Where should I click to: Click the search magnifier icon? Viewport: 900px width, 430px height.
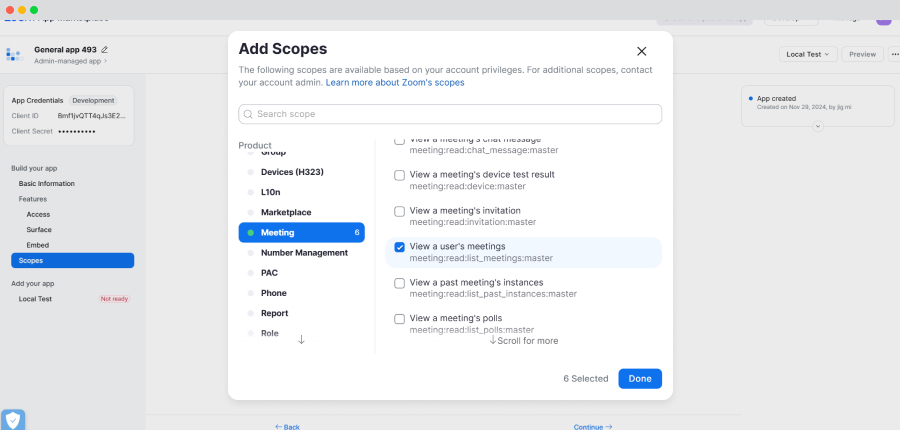249,114
